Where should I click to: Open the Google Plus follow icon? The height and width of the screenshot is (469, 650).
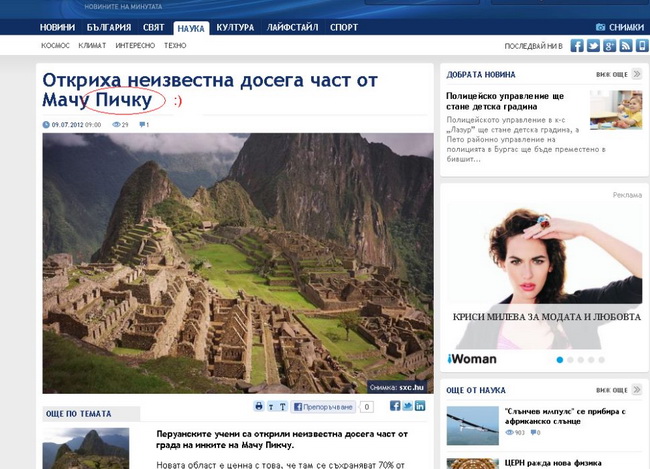coord(609,45)
